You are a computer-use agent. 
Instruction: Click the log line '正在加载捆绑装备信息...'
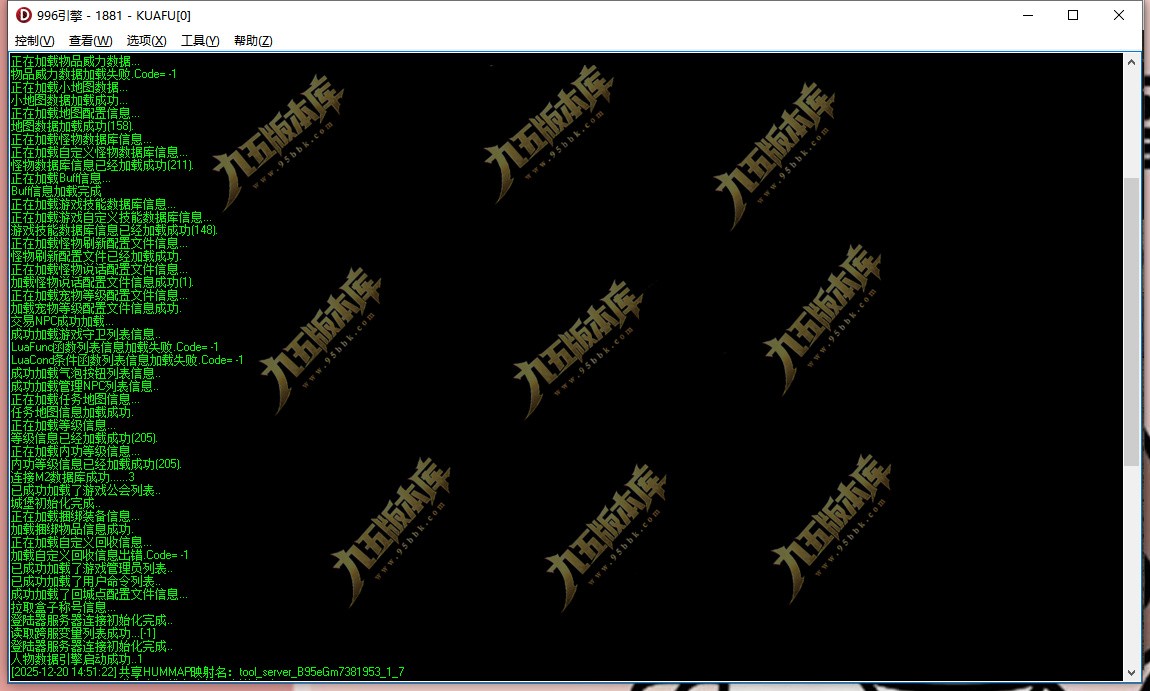[x=75, y=517]
